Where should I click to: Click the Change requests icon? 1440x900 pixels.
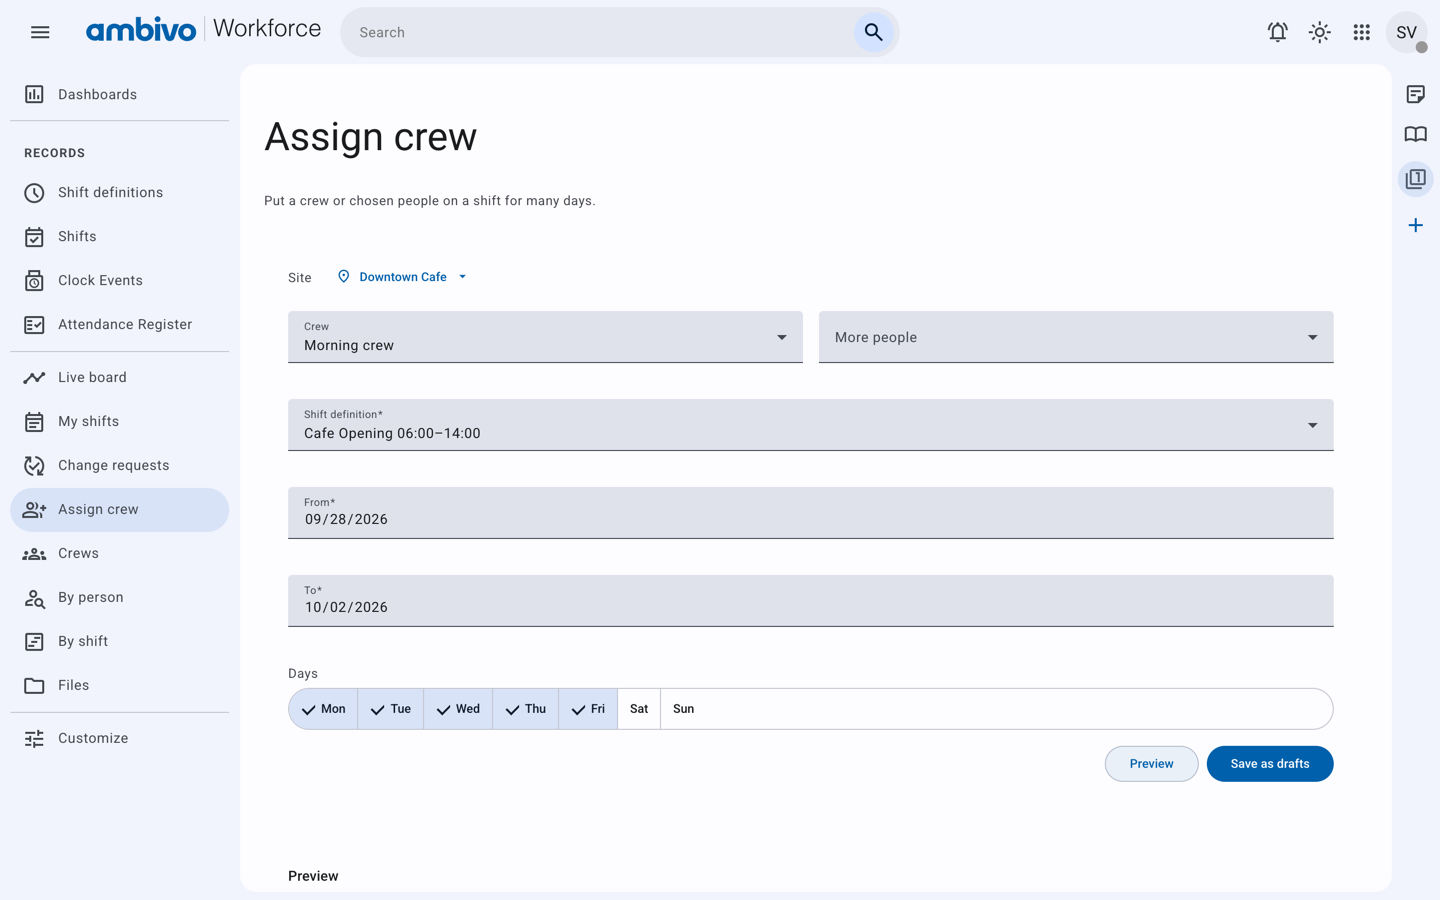34,465
